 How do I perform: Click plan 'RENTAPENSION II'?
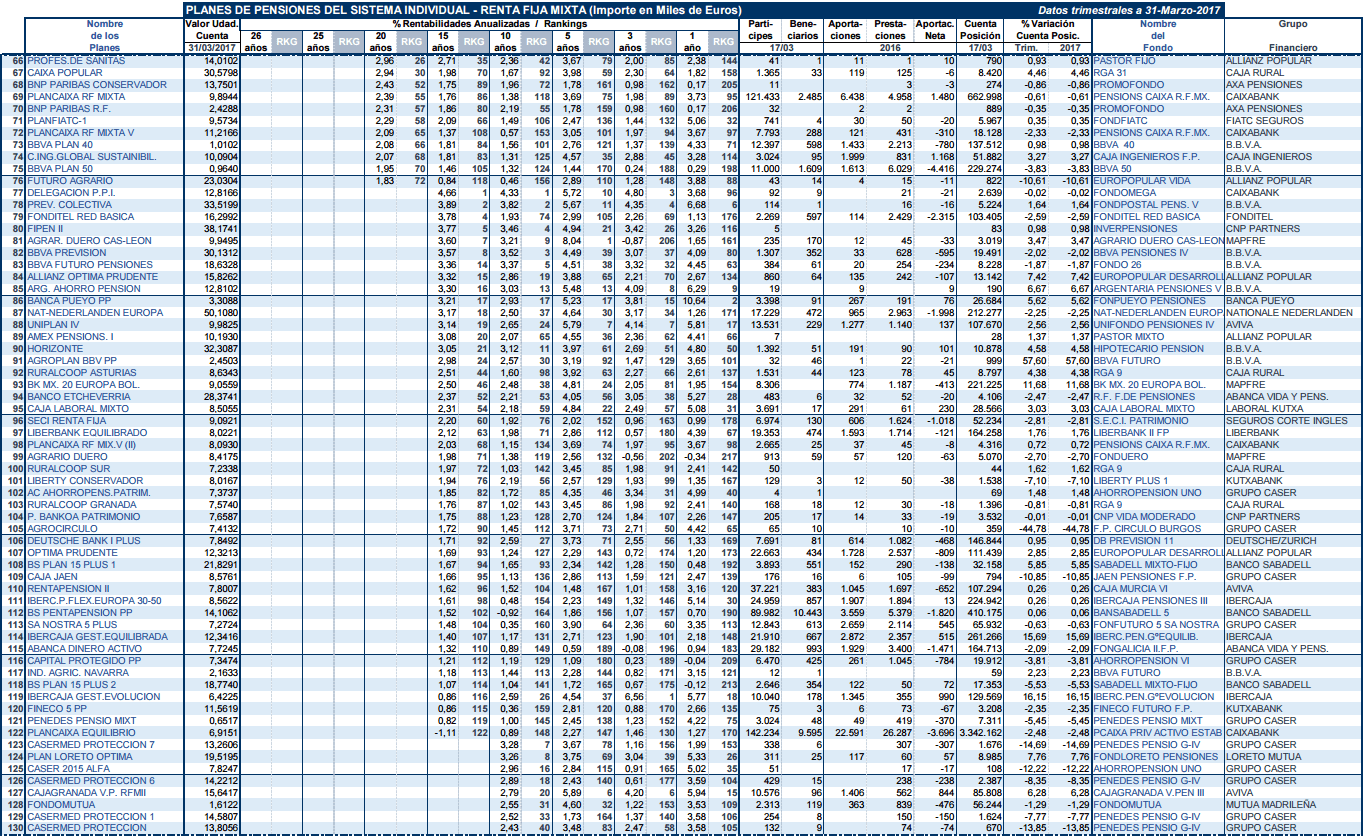tap(67, 588)
